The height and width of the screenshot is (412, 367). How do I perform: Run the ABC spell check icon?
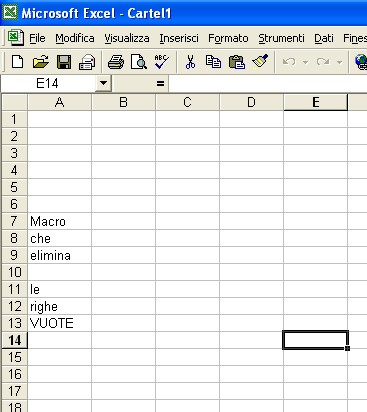(x=162, y=62)
